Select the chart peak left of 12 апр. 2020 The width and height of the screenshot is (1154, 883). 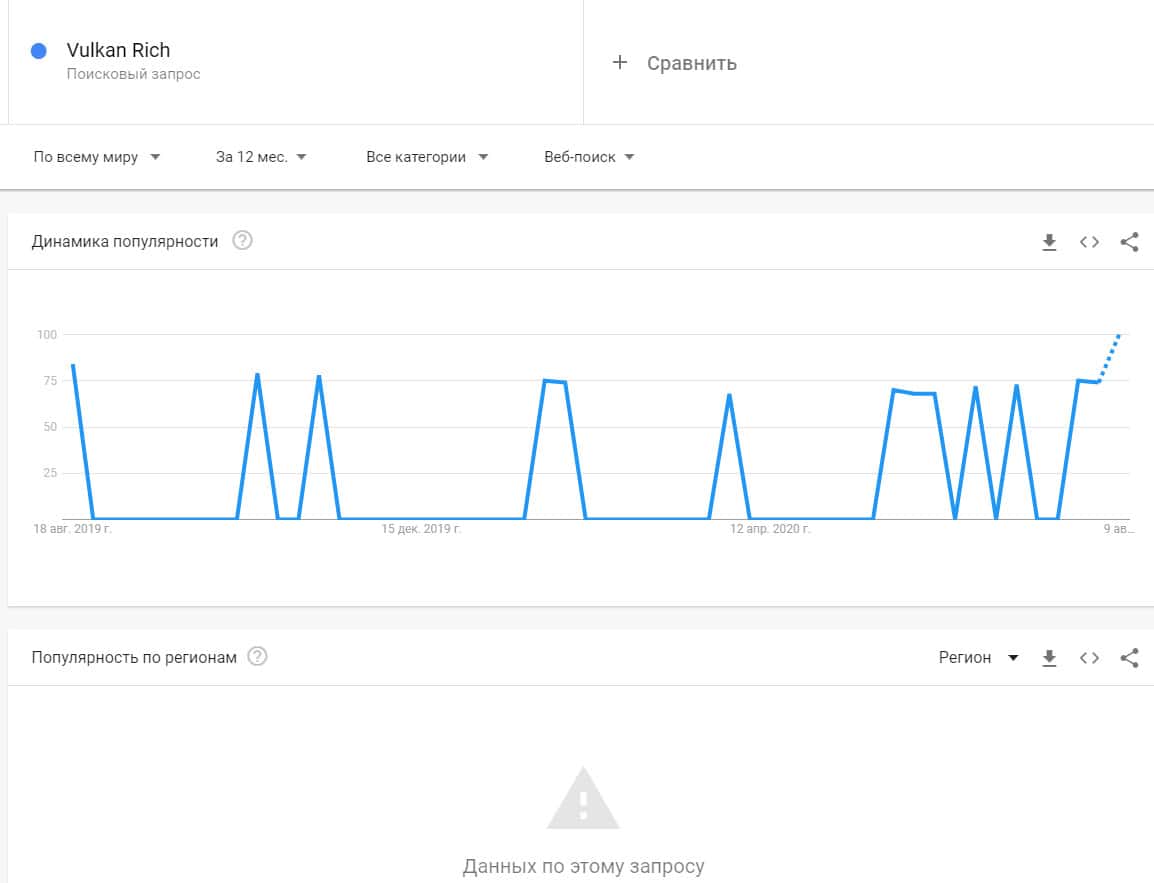(x=729, y=395)
